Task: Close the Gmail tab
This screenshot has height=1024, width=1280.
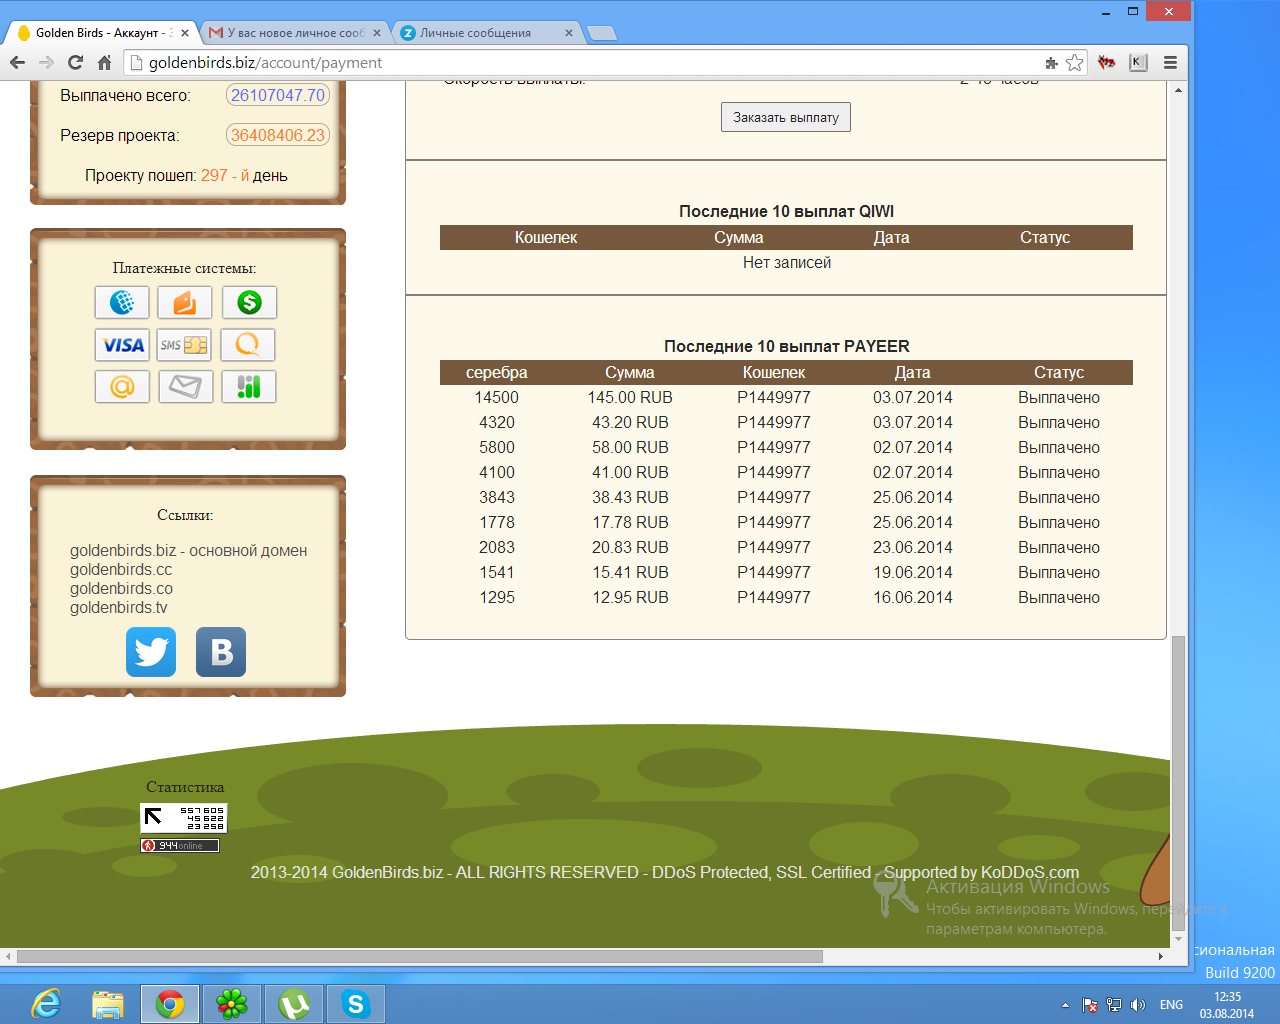Action: click(377, 33)
